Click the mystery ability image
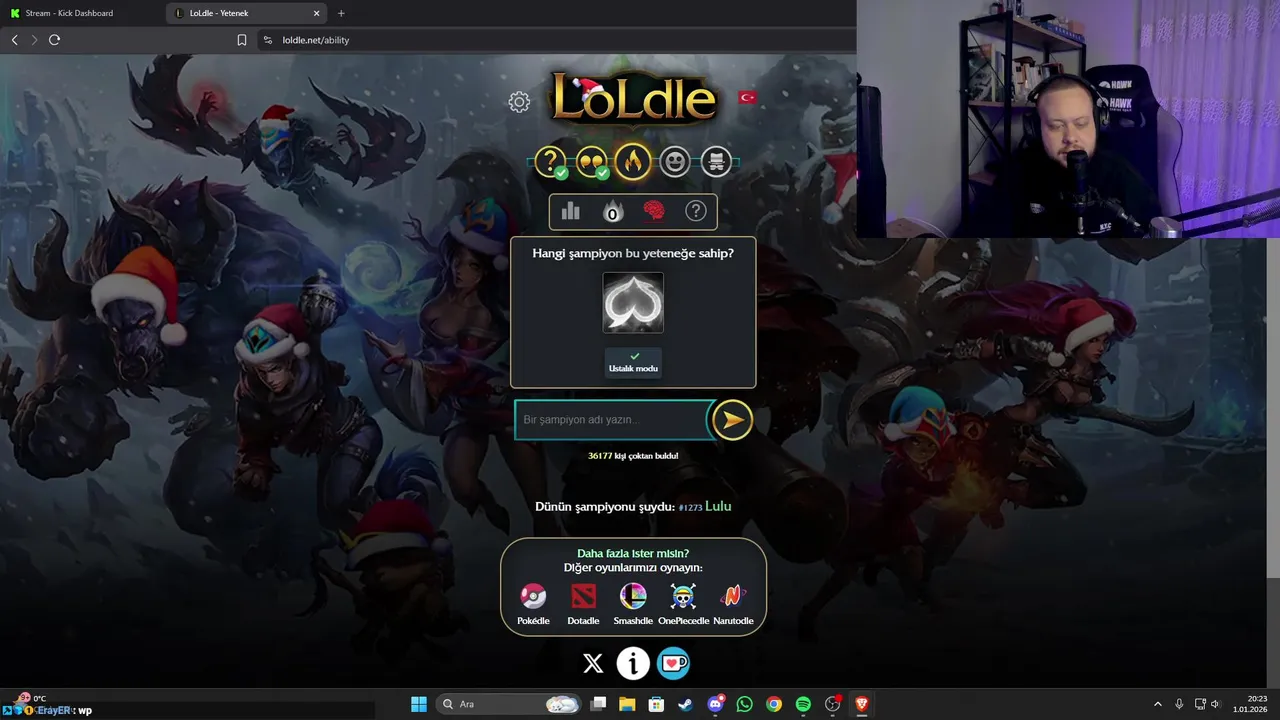Viewport: 1280px width, 720px height. (x=633, y=302)
